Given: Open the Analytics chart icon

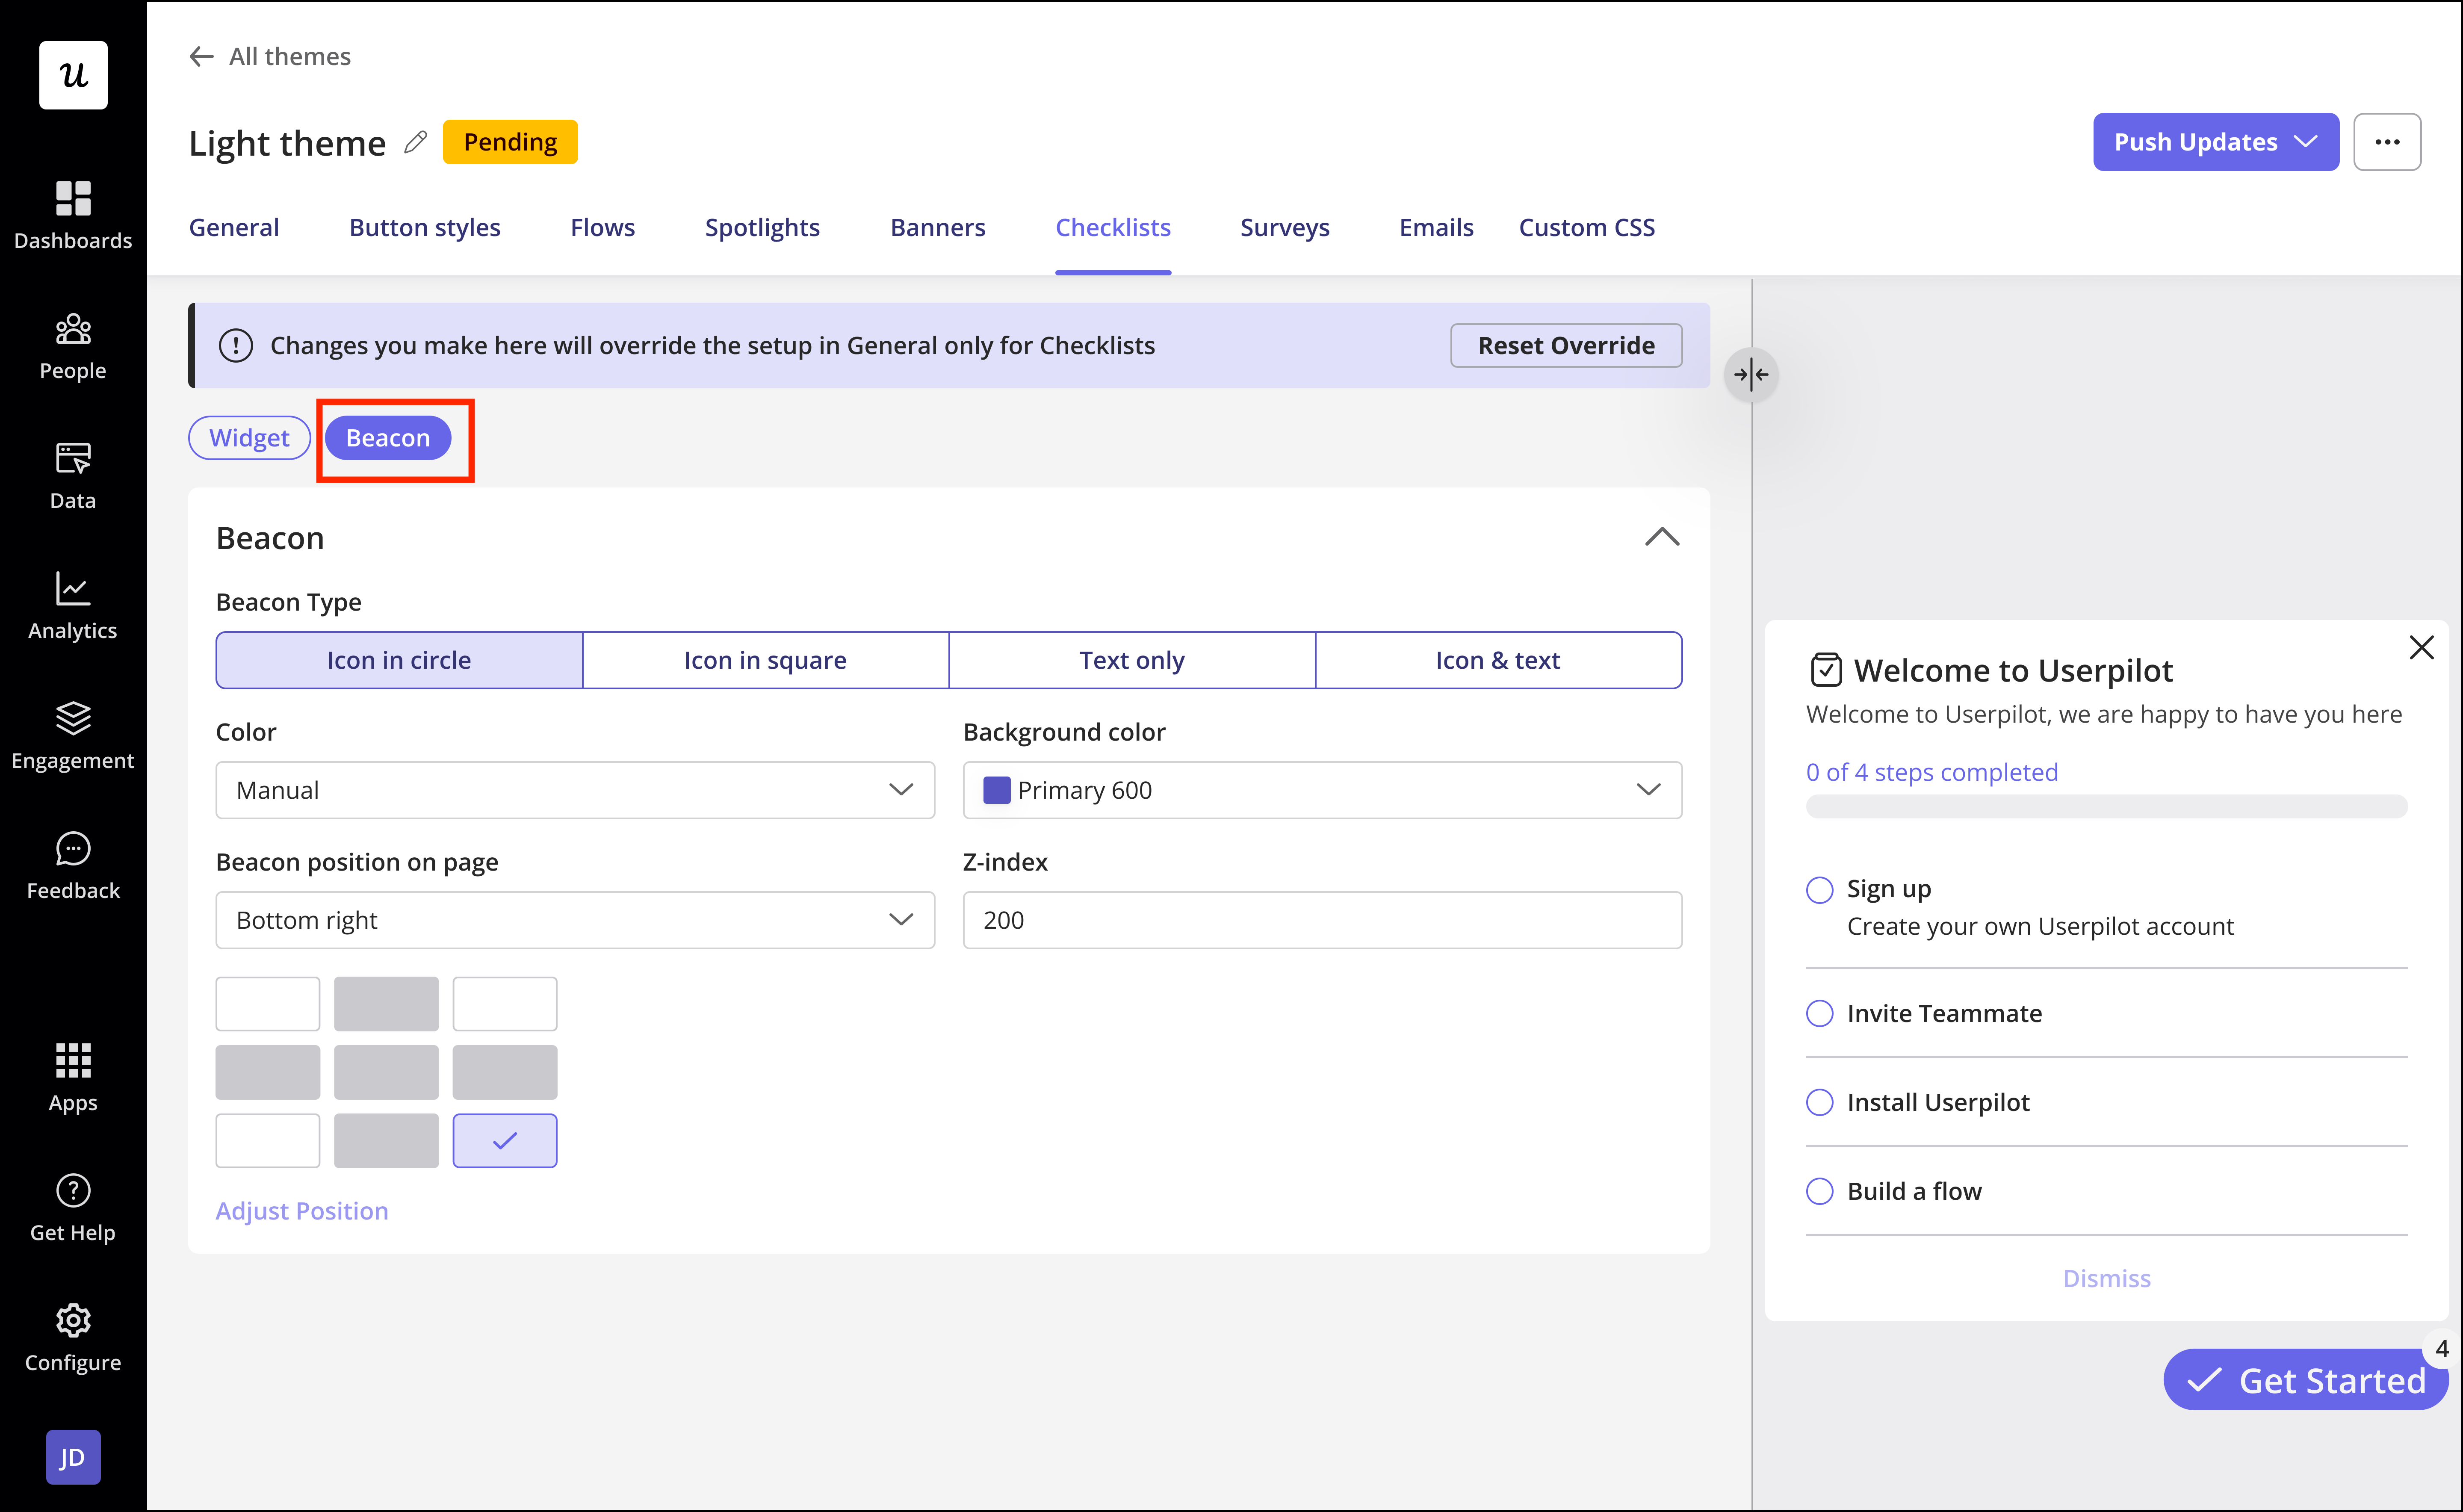Looking at the screenshot, I should tap(73, 588).
